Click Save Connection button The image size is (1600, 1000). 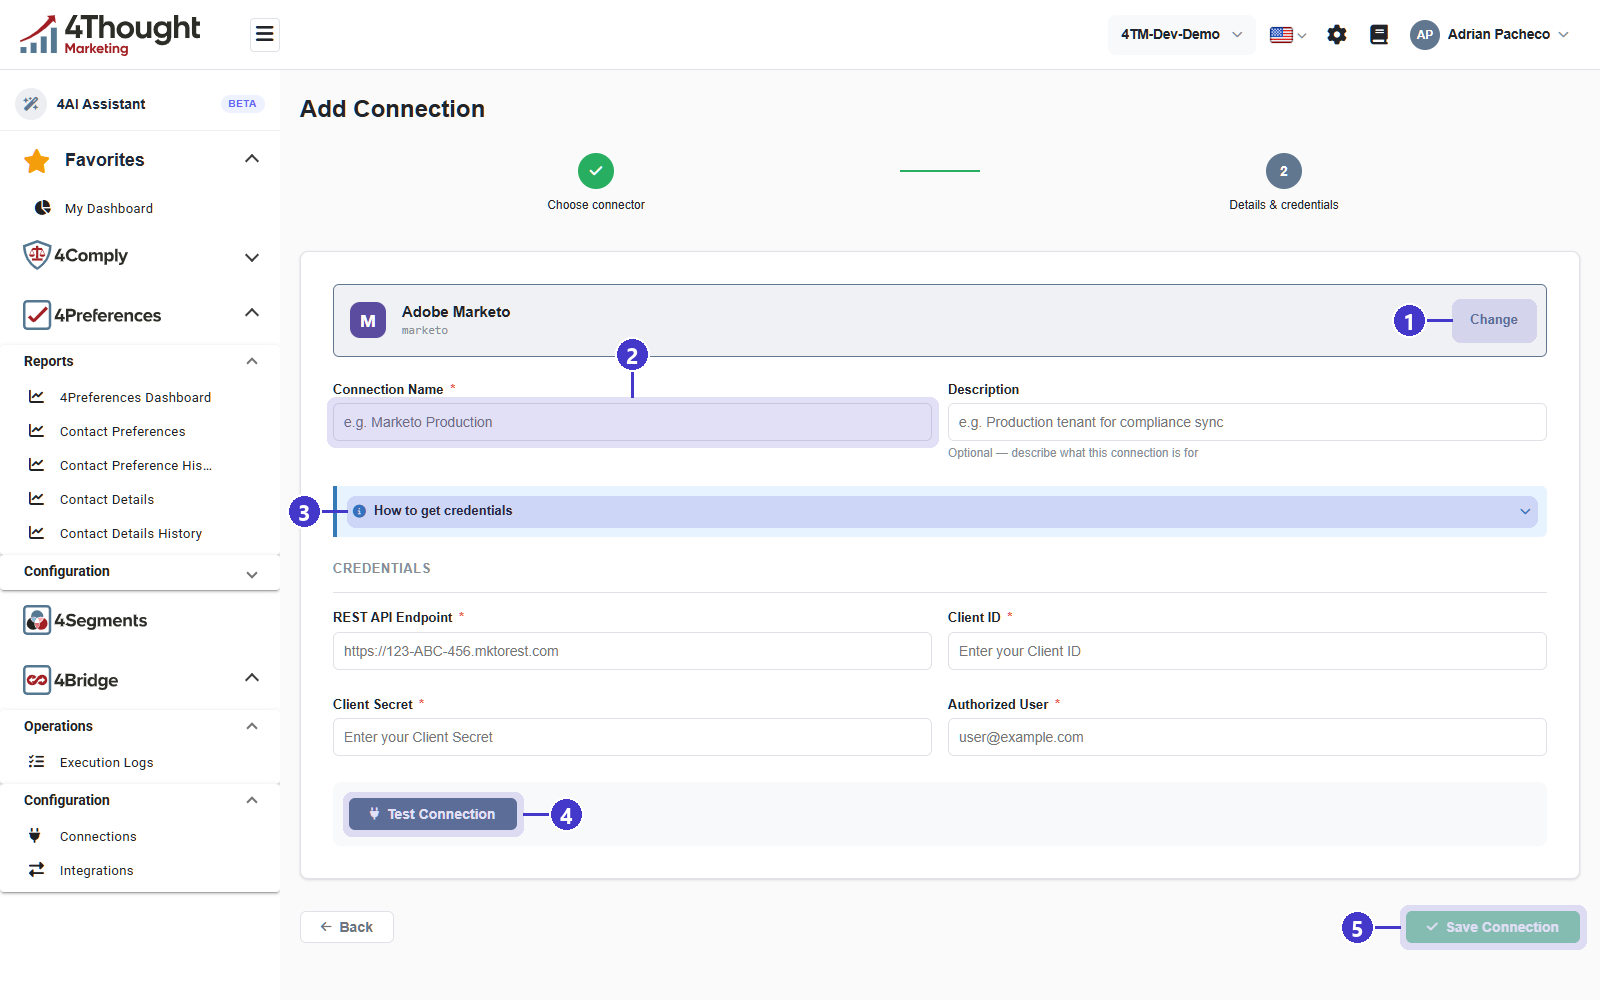(x=1493, y=927)
